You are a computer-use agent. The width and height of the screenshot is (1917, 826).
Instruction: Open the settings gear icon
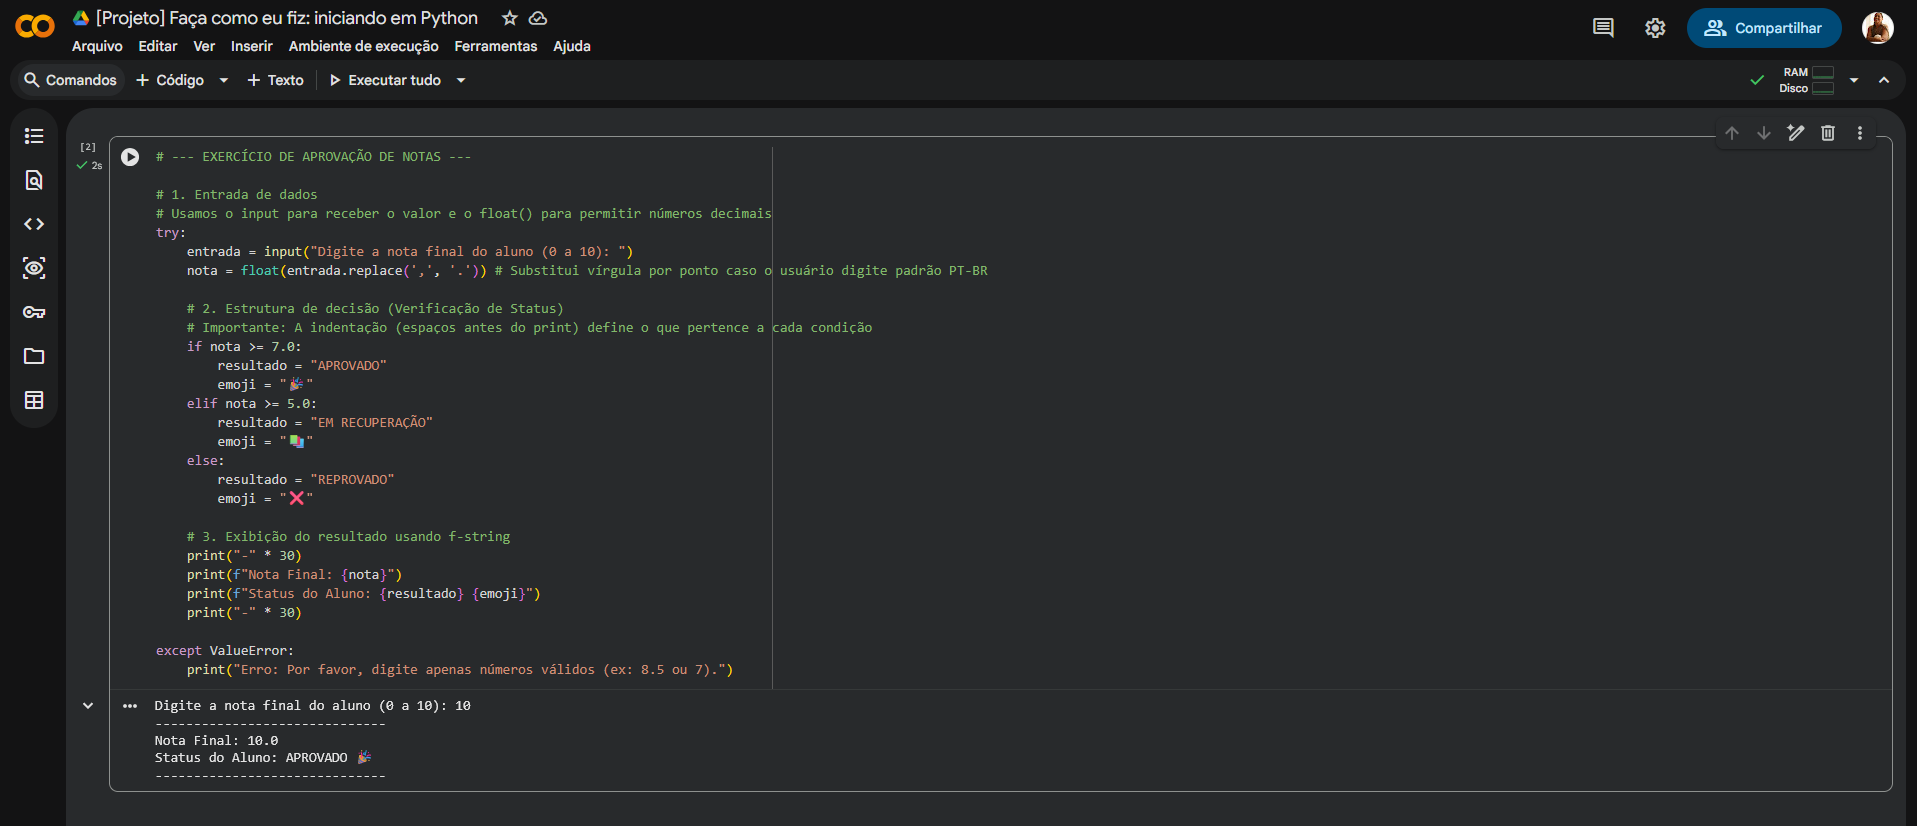point(1655,28)
